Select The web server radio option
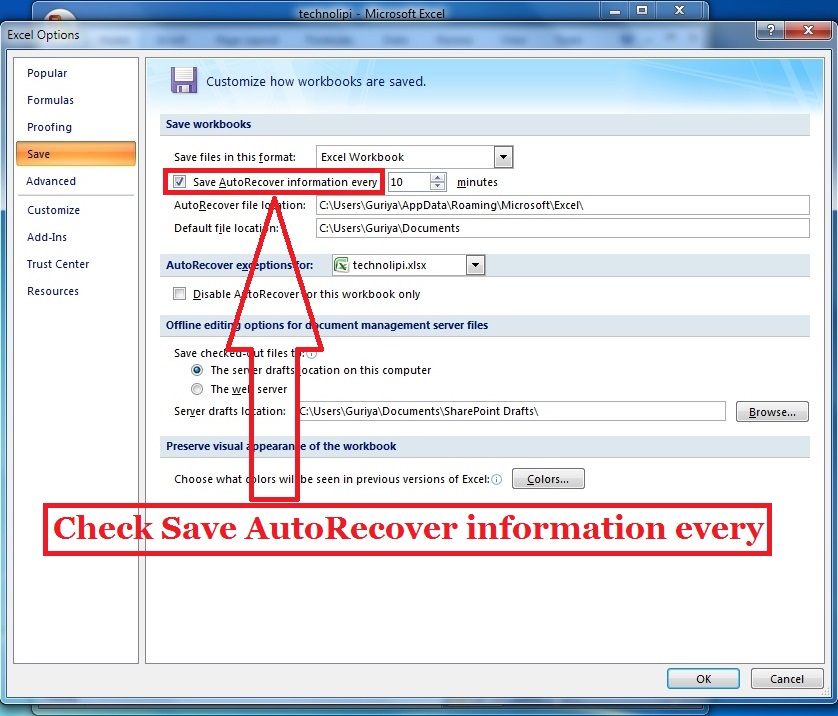The width and height of the screenshot is (838, 716). 197,389
